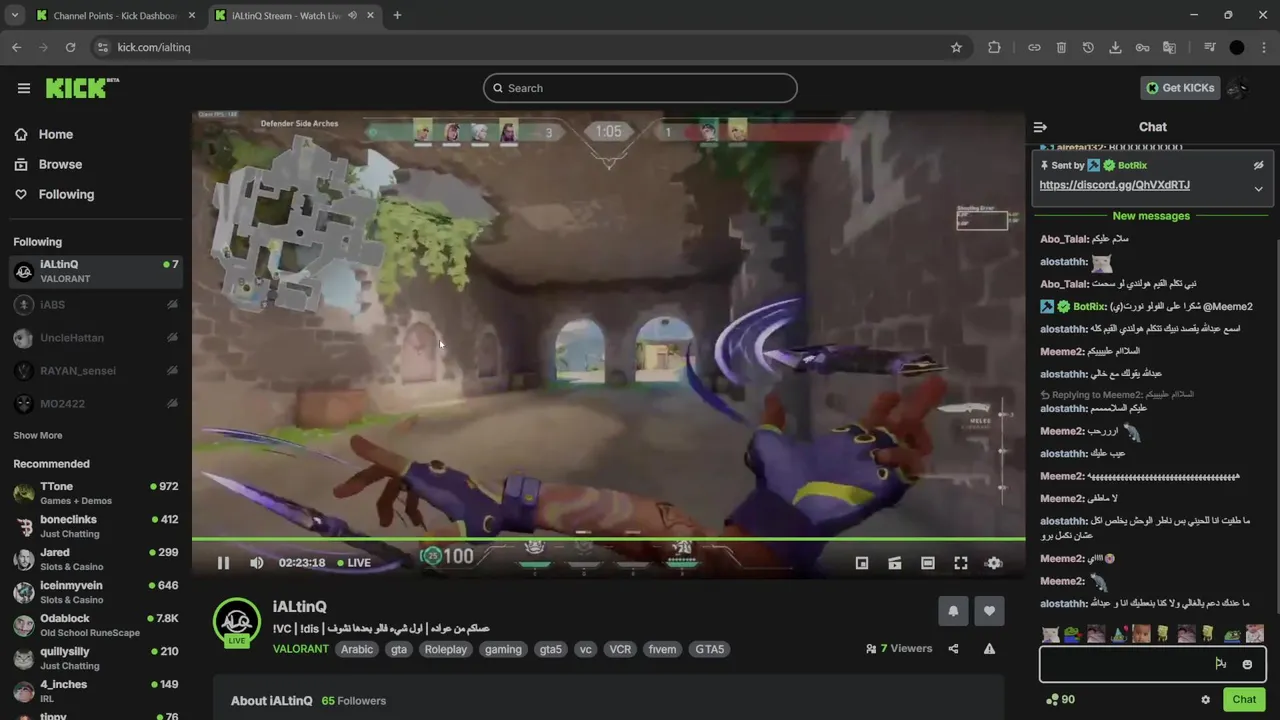Screen dimensions: 1280x720
Task: Open chat settings gear icon
Action: (1205, 700)
